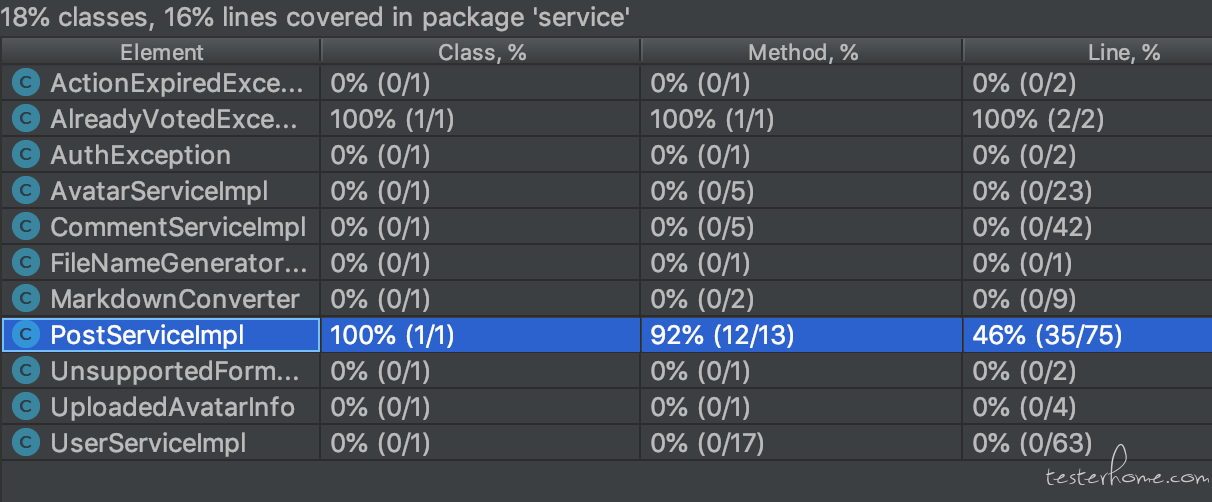Click the 92% (12/13) method coverage cell
The image size is (1212, 502).
(802, 335)
